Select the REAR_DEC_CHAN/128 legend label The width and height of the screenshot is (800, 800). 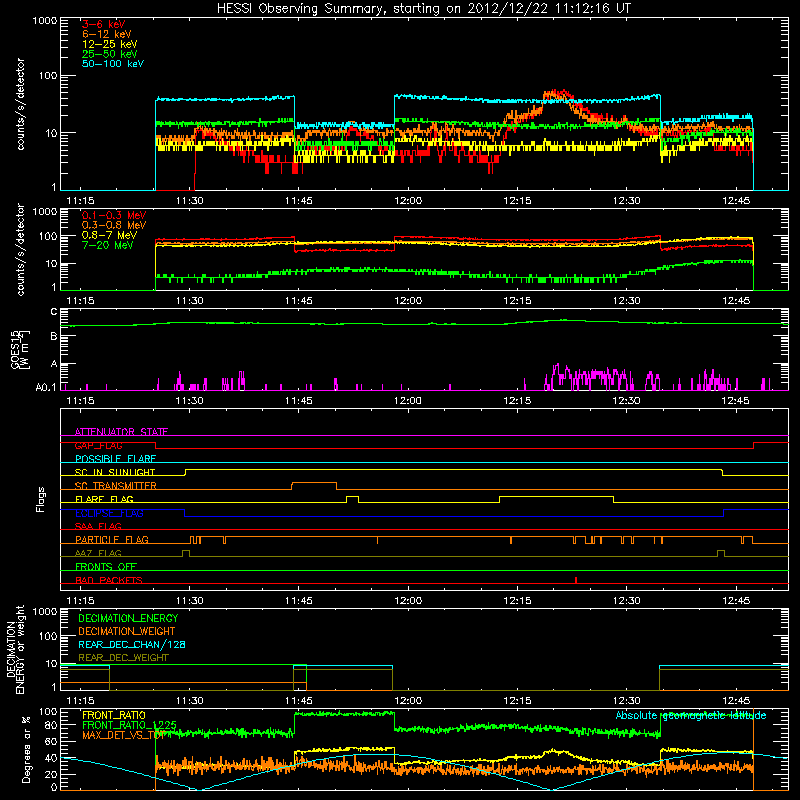(132, 644)
